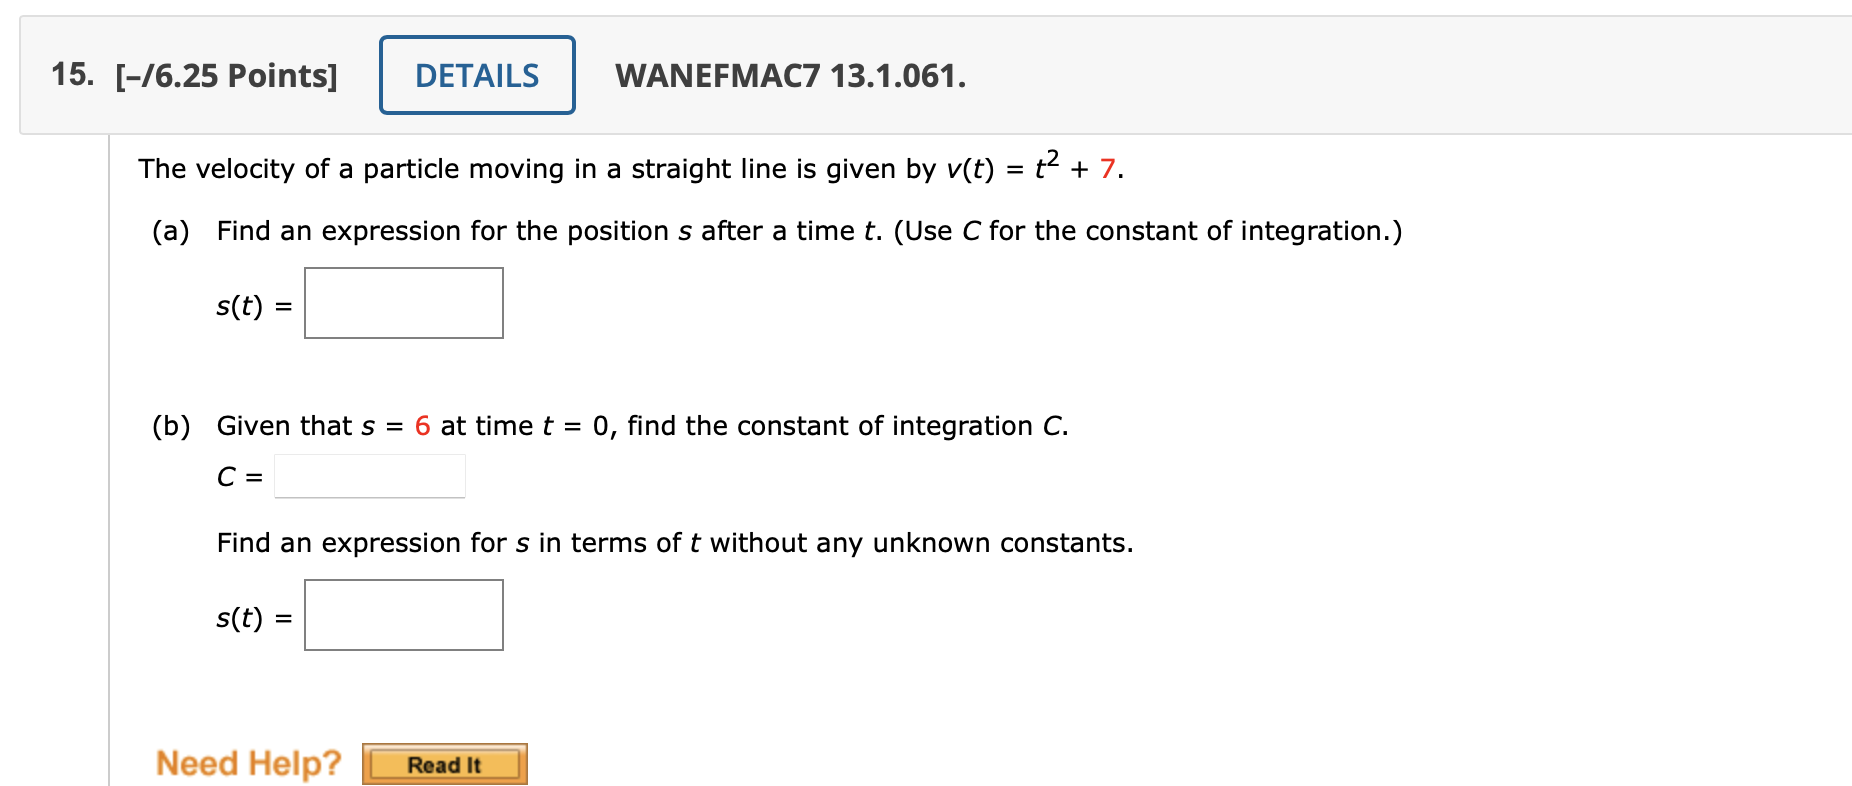This screenshot has width=1852, height=786.
Task: Click the red value 6 in part (b)
Action: tap(421, 425)
